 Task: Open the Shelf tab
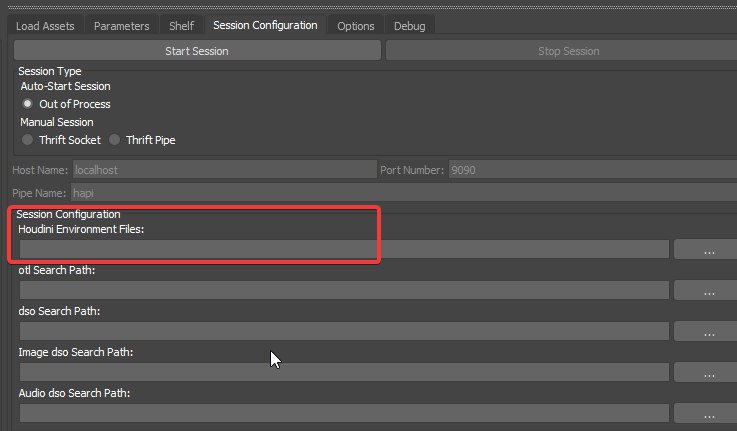click(x=181, y=26)
